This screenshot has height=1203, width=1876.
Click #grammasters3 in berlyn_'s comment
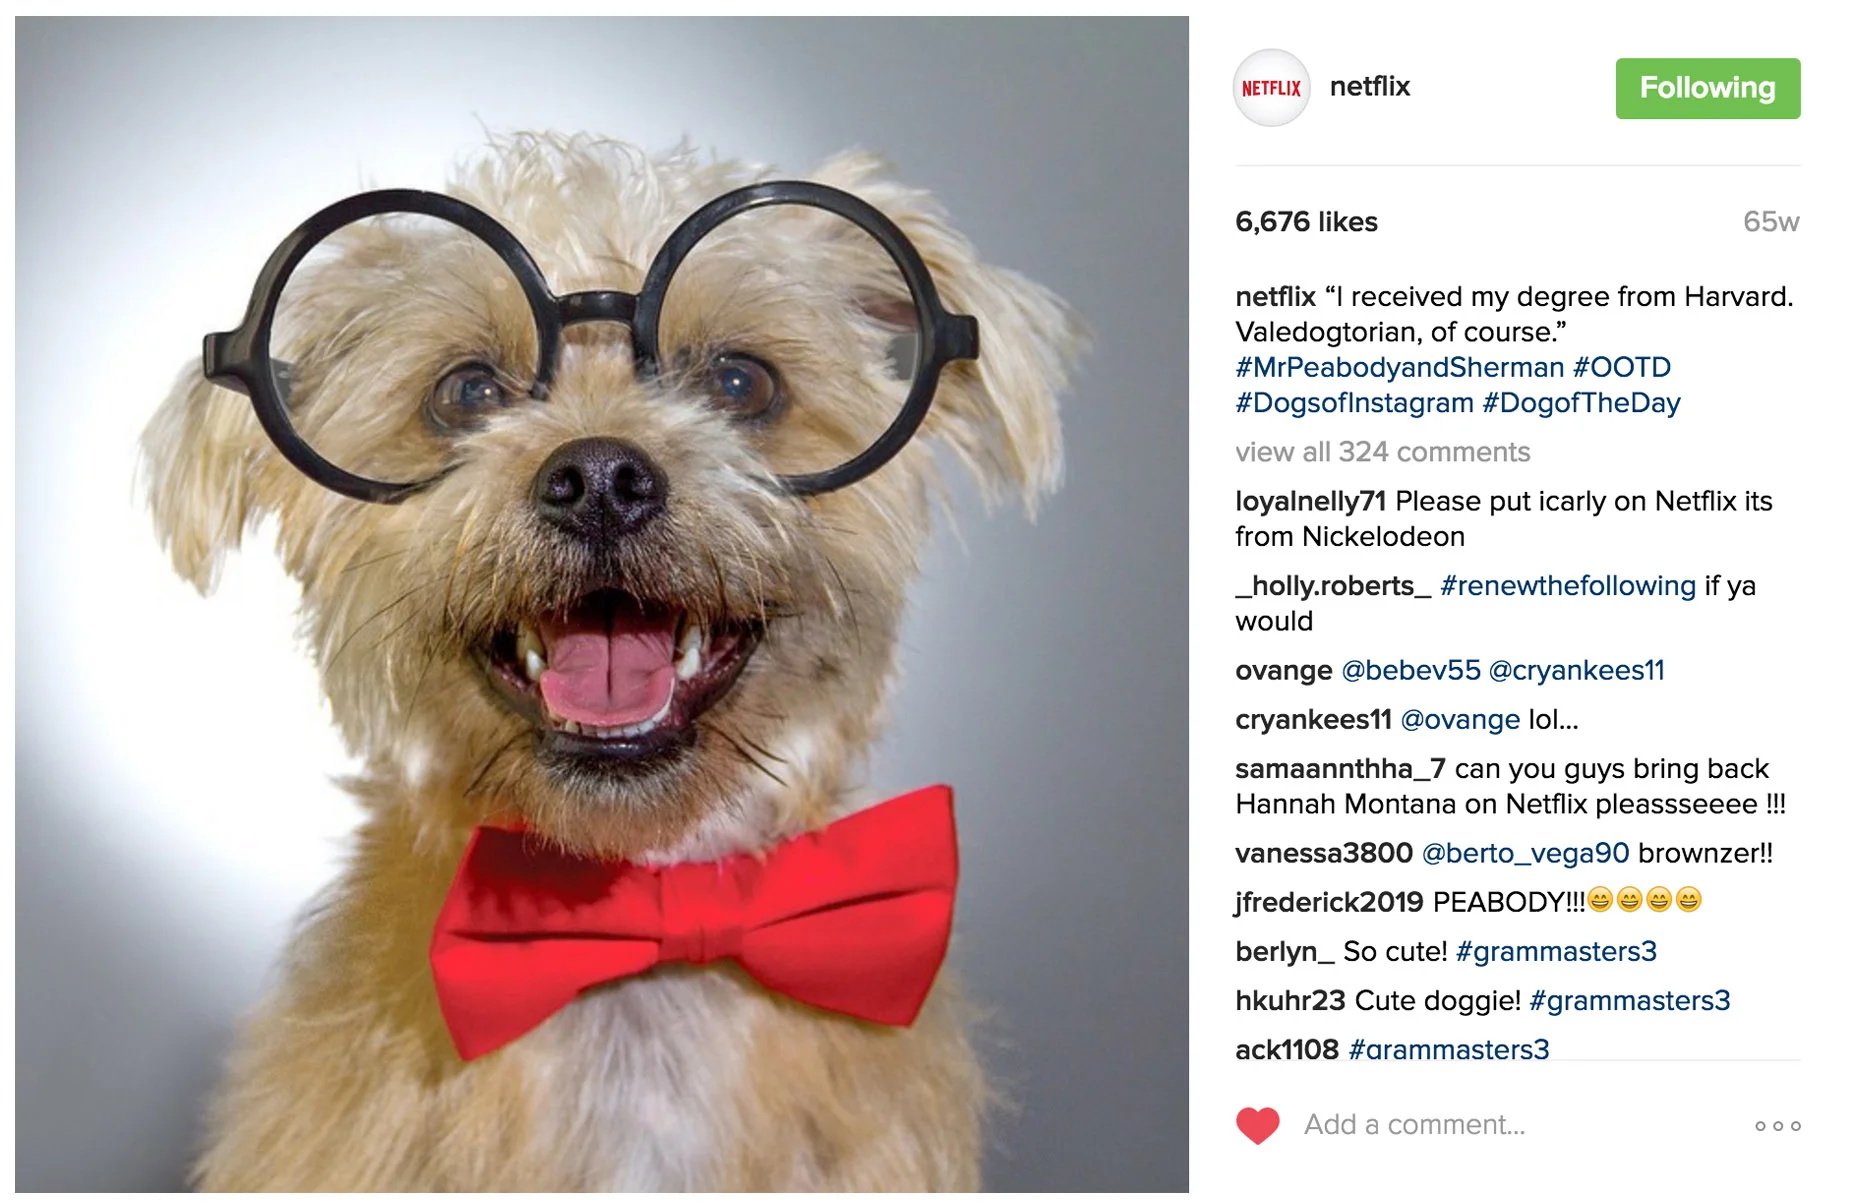point(1556,951)
